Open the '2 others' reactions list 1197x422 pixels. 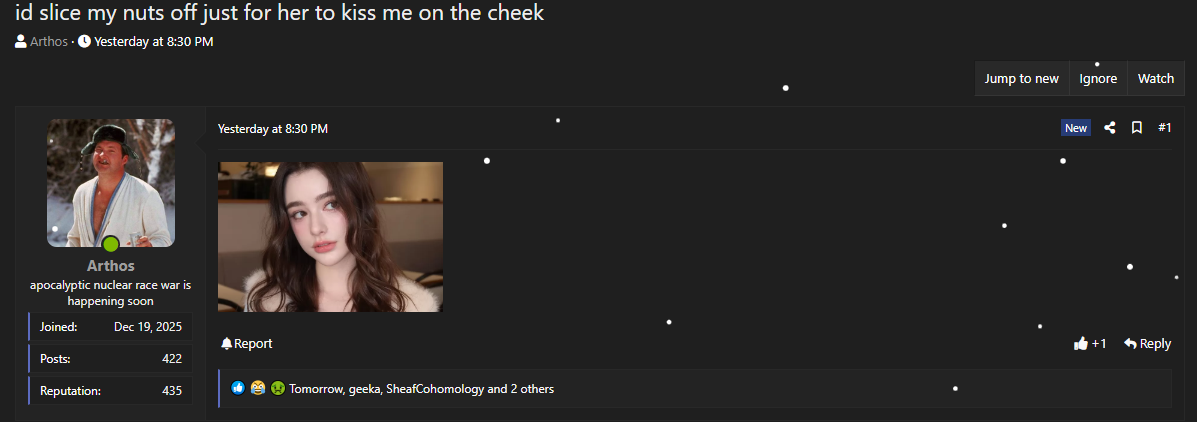(532, 389)
